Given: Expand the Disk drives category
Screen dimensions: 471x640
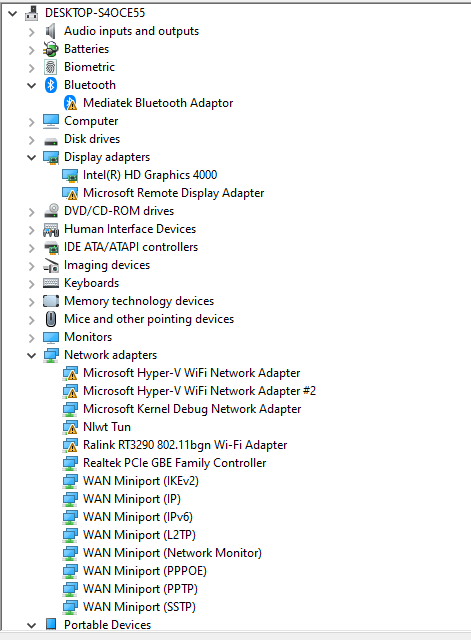Looking at the screenshot, I should [32, 140].
